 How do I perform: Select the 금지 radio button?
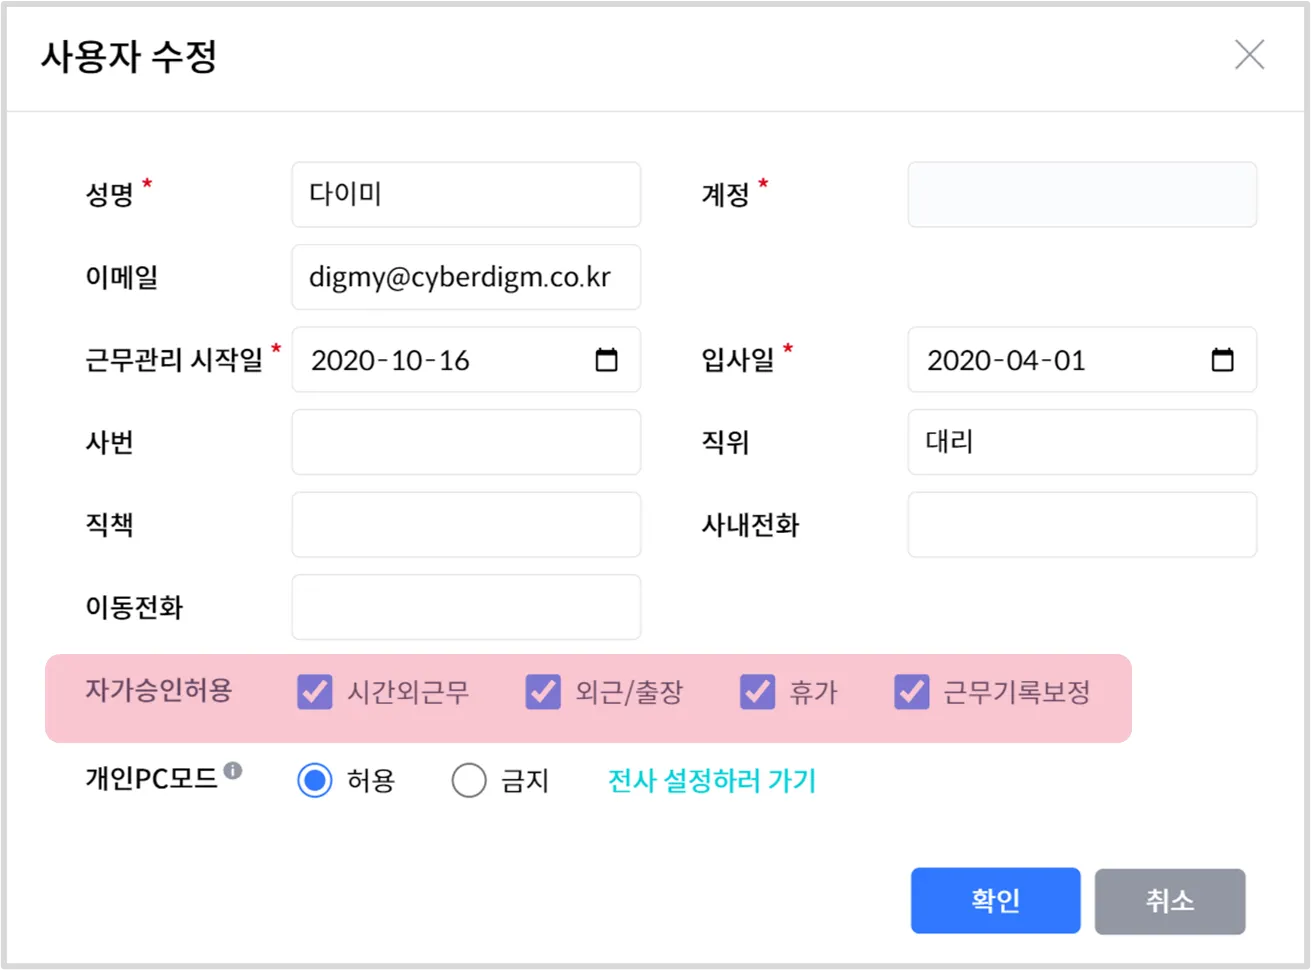point(469,780)
